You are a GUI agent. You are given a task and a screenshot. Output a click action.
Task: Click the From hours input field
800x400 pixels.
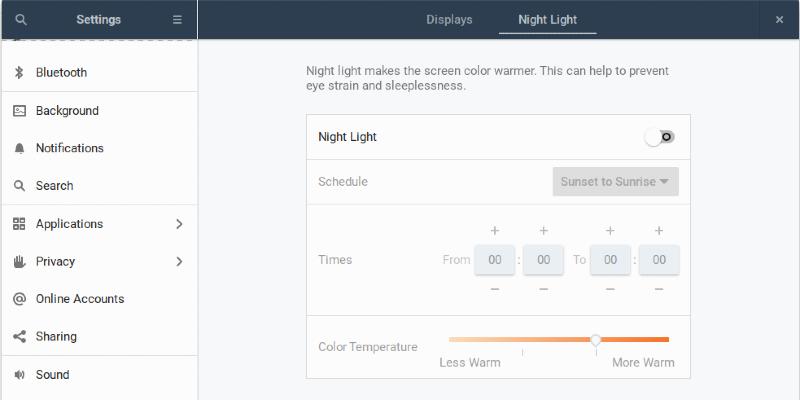click(x=494, y=260)
